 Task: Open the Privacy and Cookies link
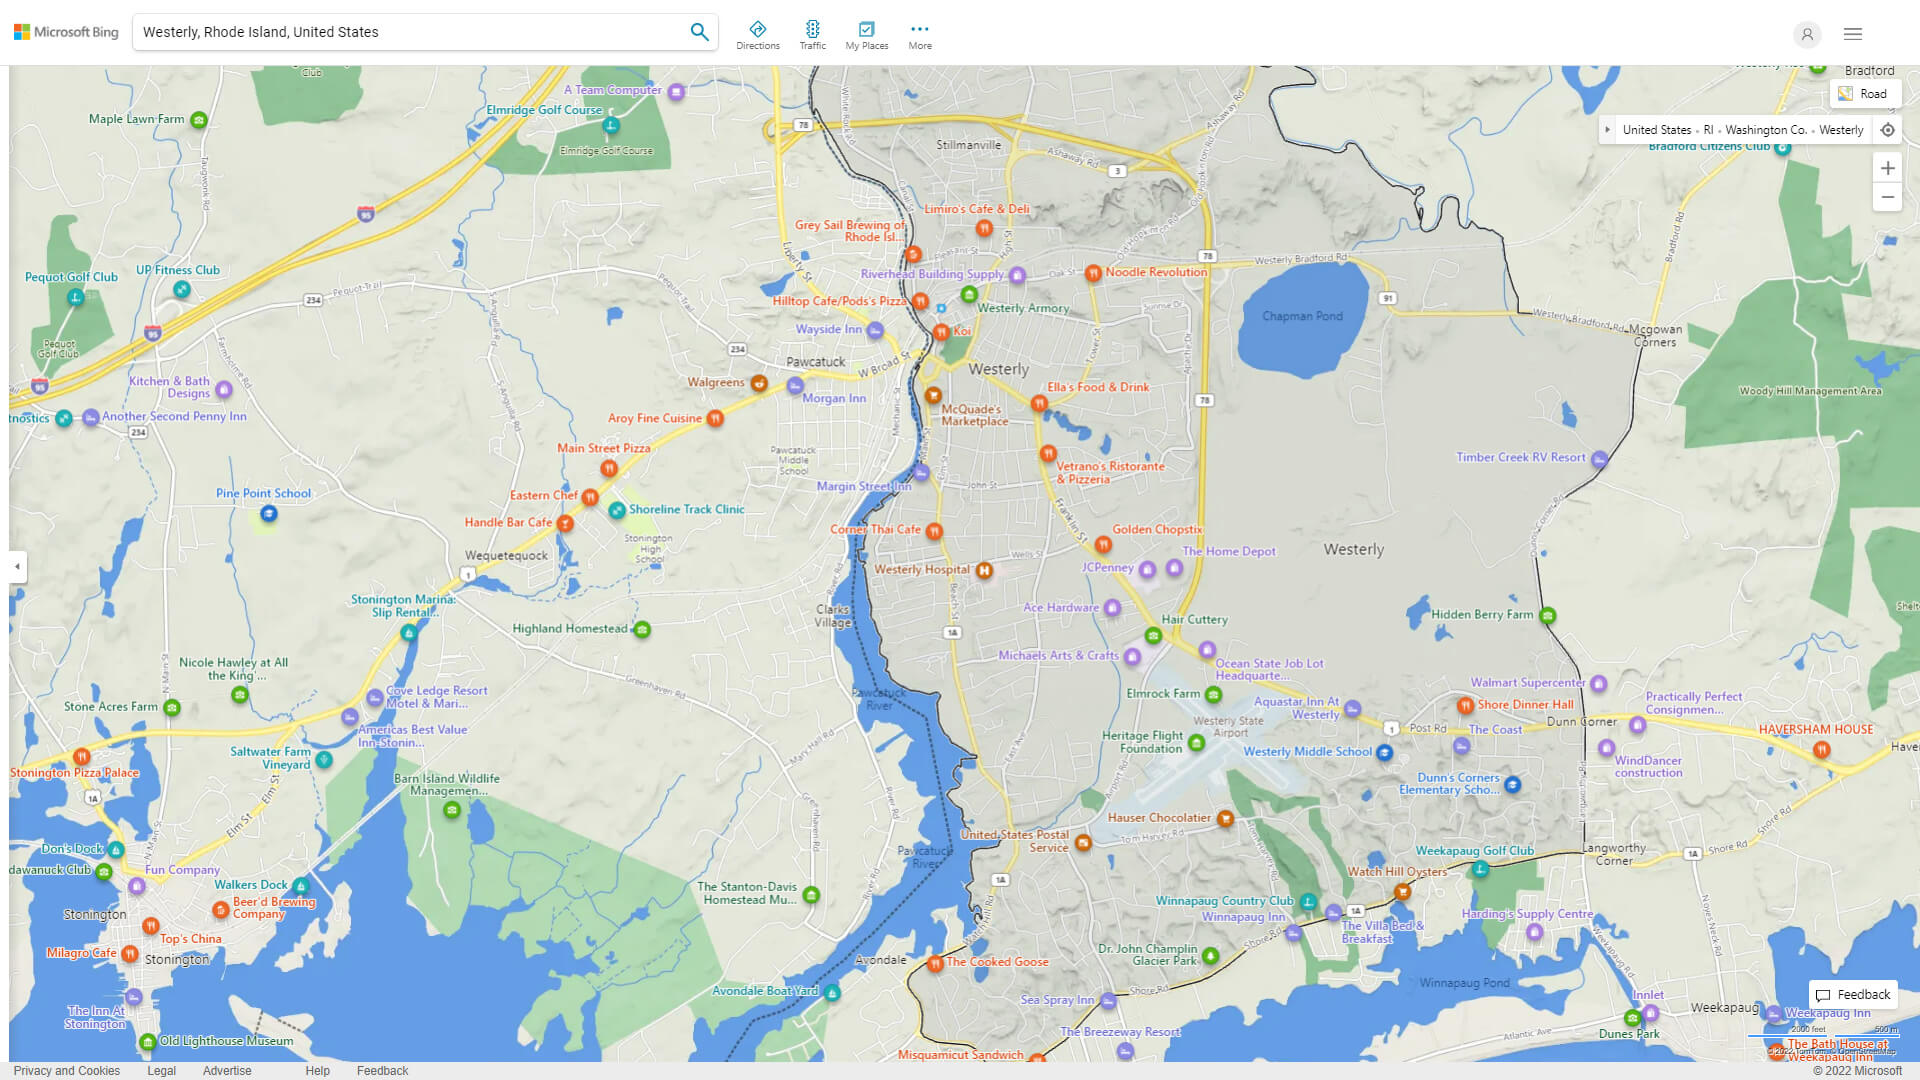pos(66,1070)
